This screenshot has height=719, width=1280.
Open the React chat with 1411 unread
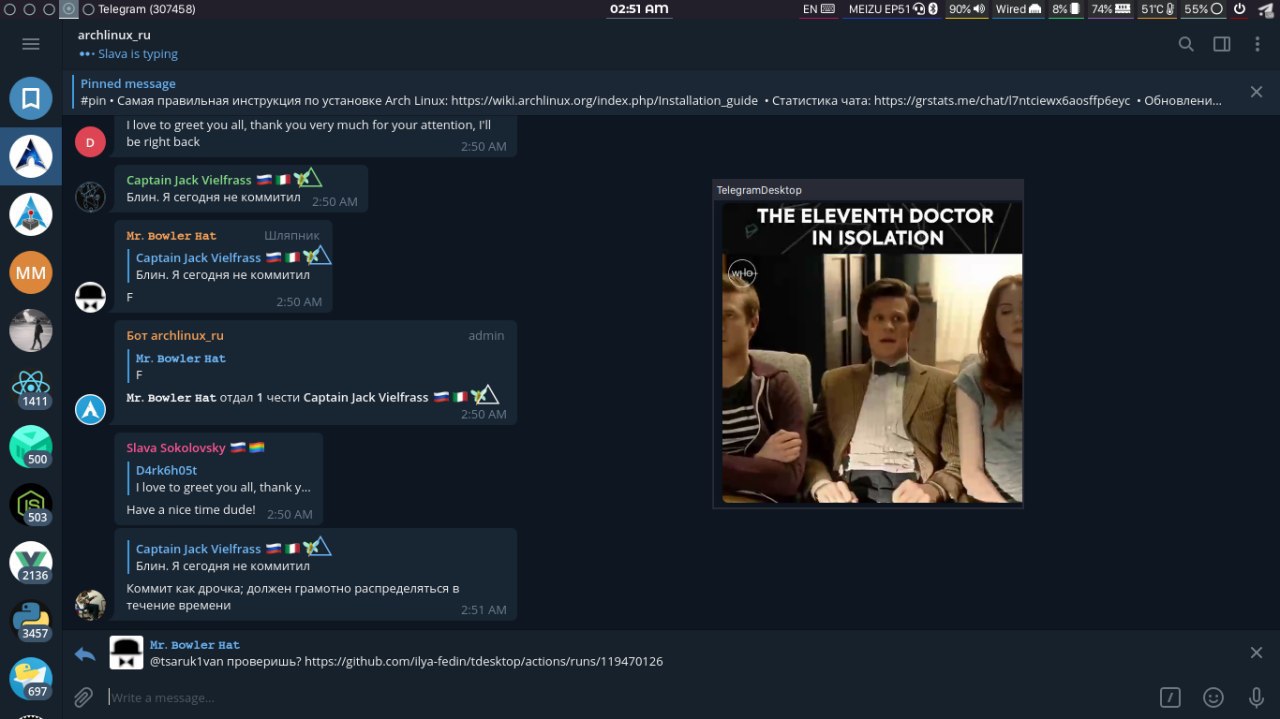(31, 388)
